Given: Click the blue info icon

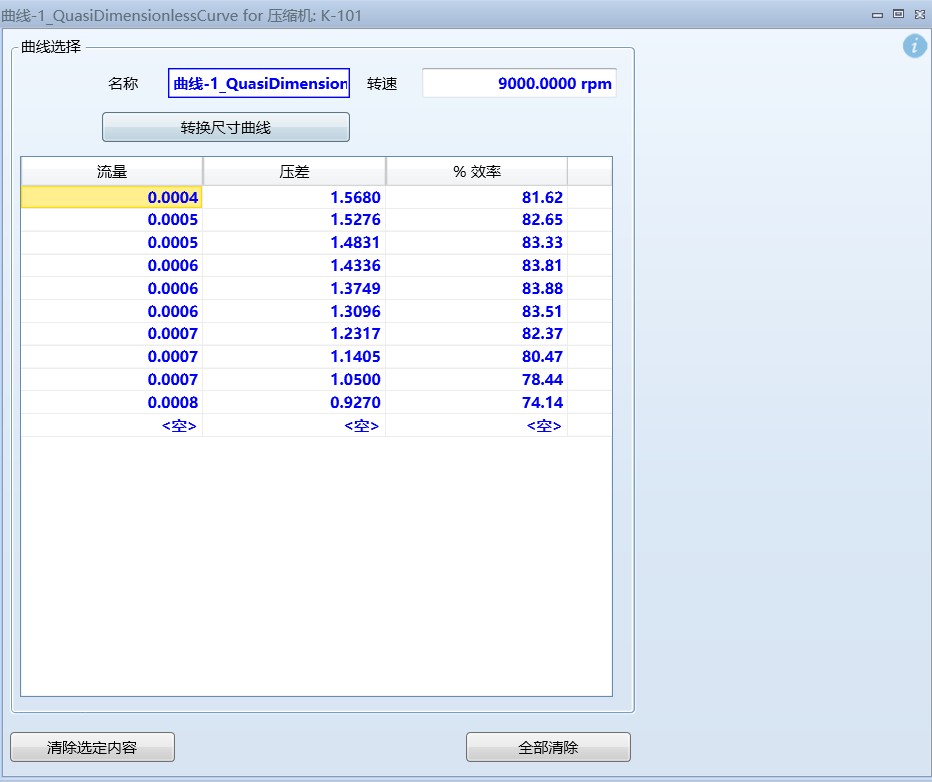Looking at the screenshot, I should 914,46.
